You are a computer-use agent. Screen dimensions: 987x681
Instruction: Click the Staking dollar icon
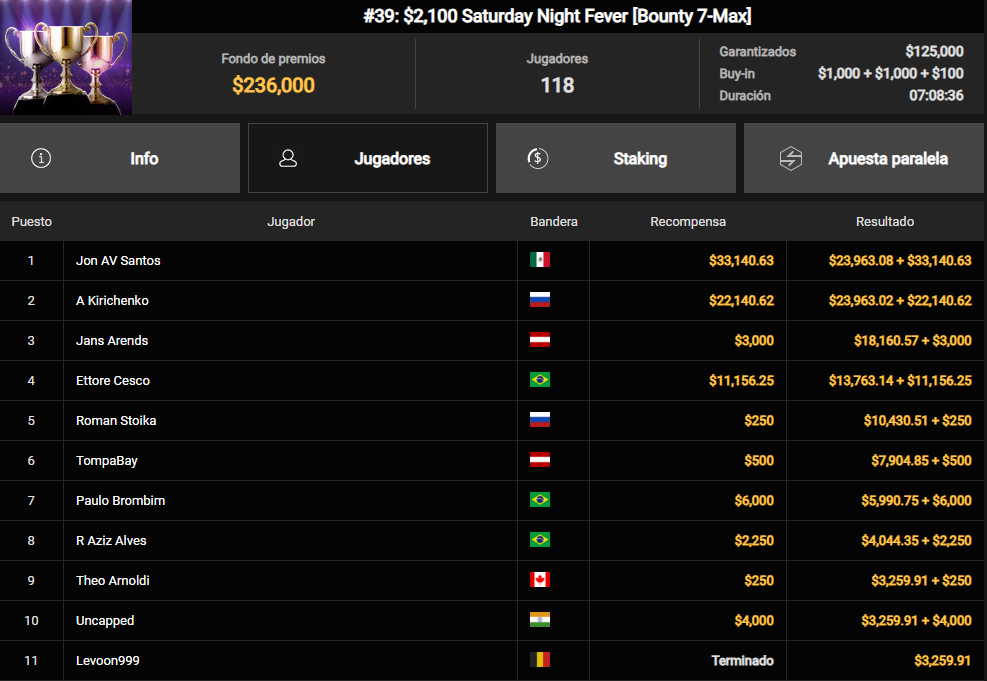pyautogui.click(x=538, y=158)
